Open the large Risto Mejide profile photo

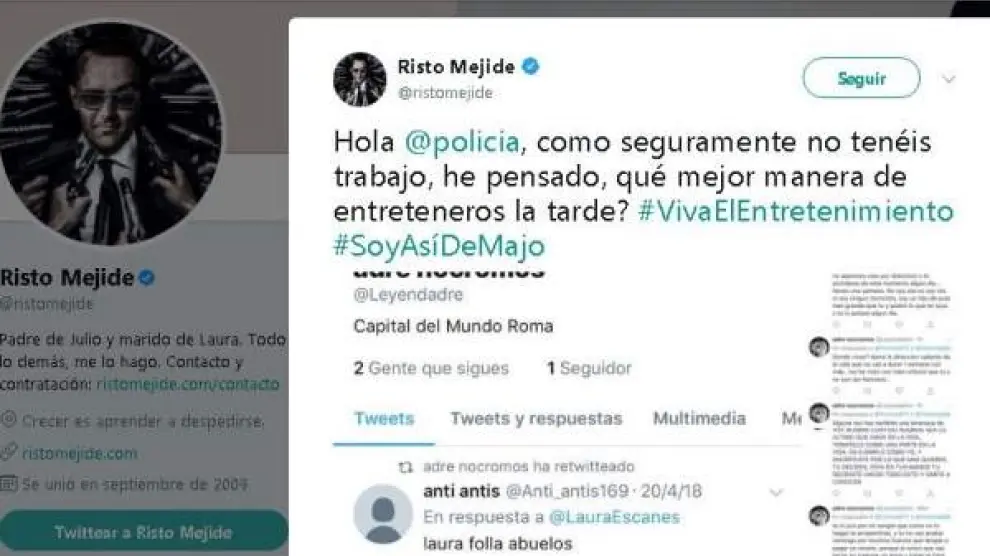(x=110, y=134)
